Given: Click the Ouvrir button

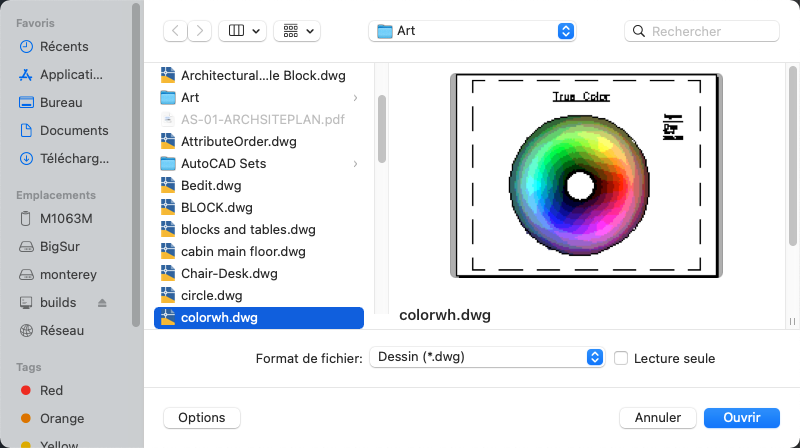Looking at the screenshot, I should [742, 417].
